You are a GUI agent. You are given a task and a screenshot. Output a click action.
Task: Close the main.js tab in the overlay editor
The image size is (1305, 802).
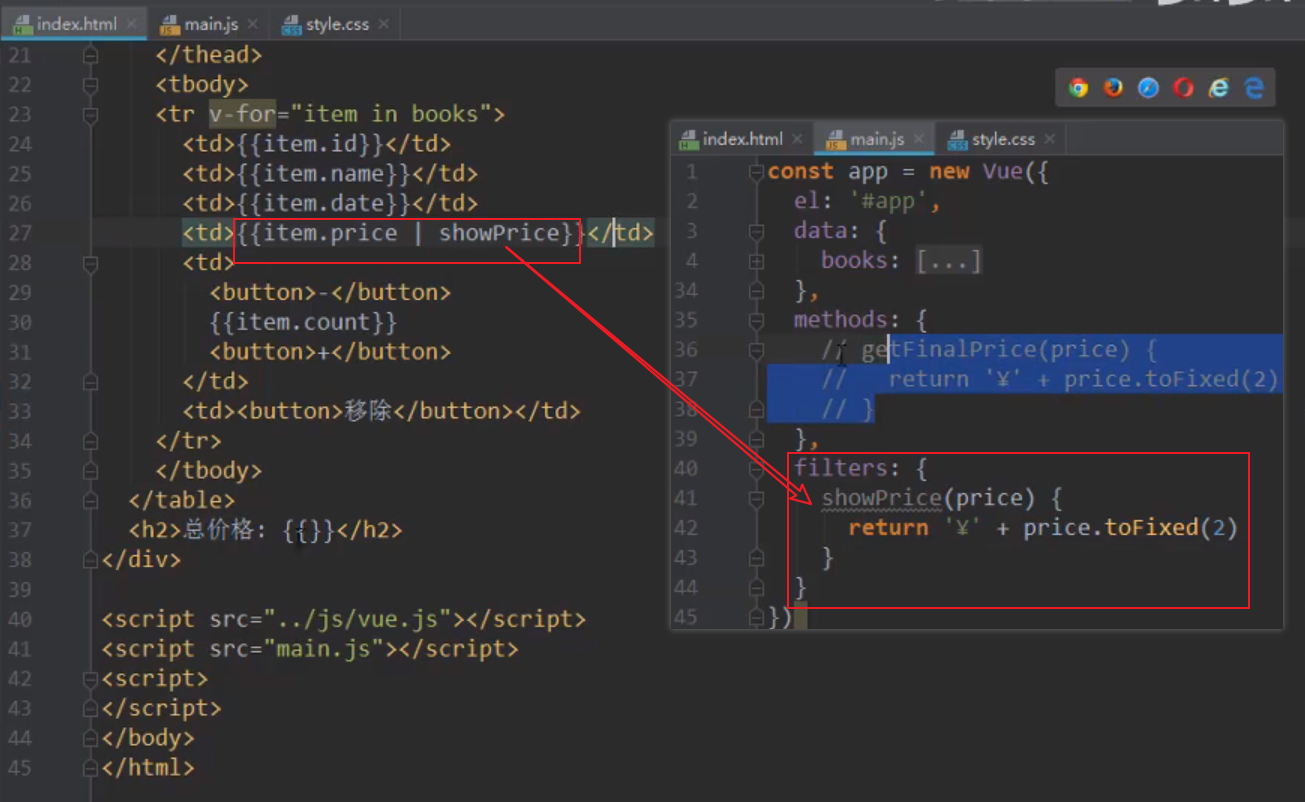click(918, 139)
